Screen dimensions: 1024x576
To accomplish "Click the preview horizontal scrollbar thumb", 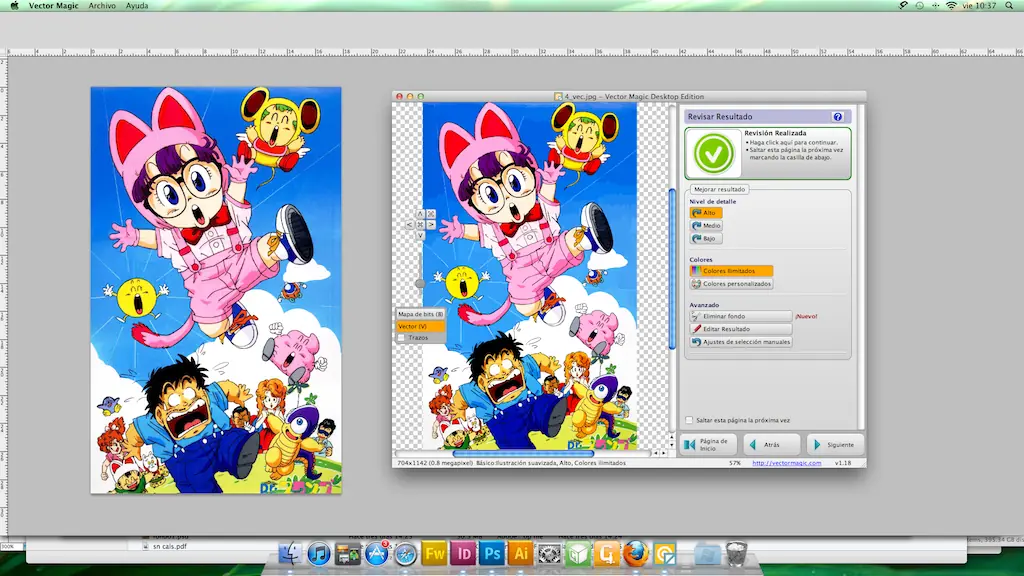I will point(523,453).
